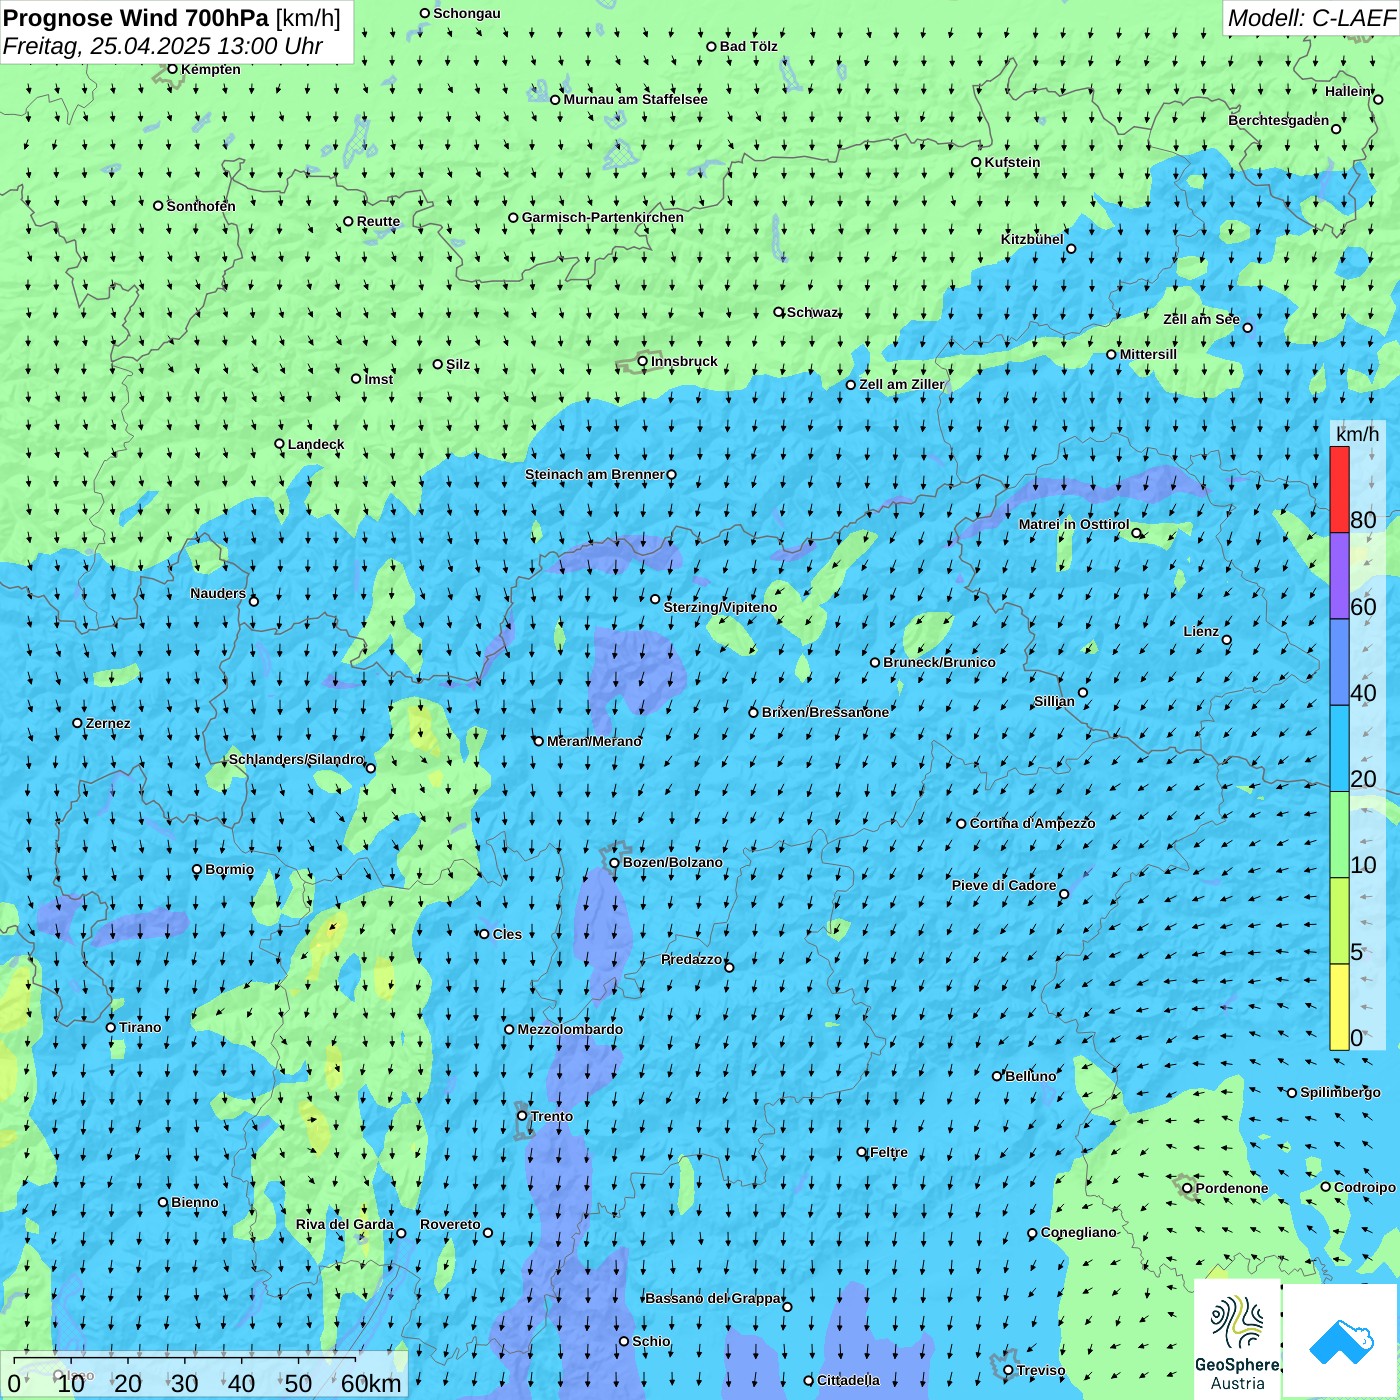Click the 'Modell: C-LAEF' label
Image resolution: width=1400 pixels, height=1400 pixels.
(1310, 18)
